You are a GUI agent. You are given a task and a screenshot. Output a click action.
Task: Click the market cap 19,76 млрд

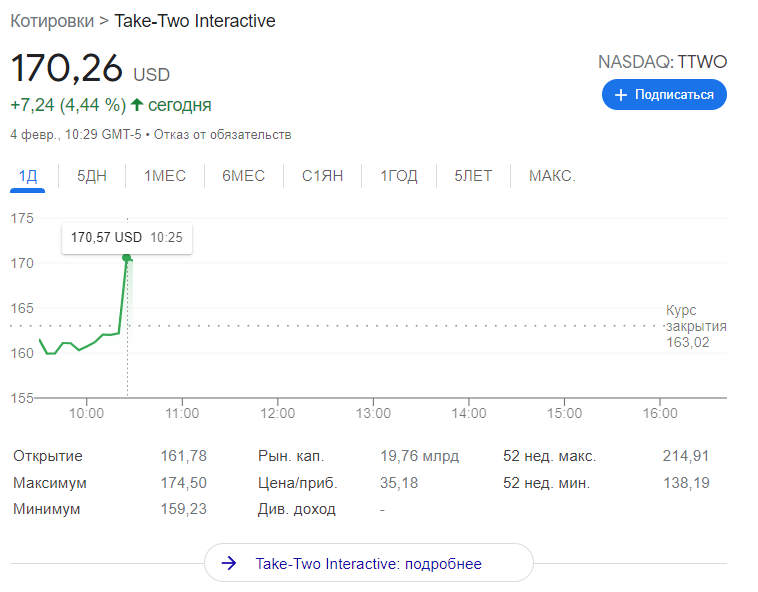point(420,456)
